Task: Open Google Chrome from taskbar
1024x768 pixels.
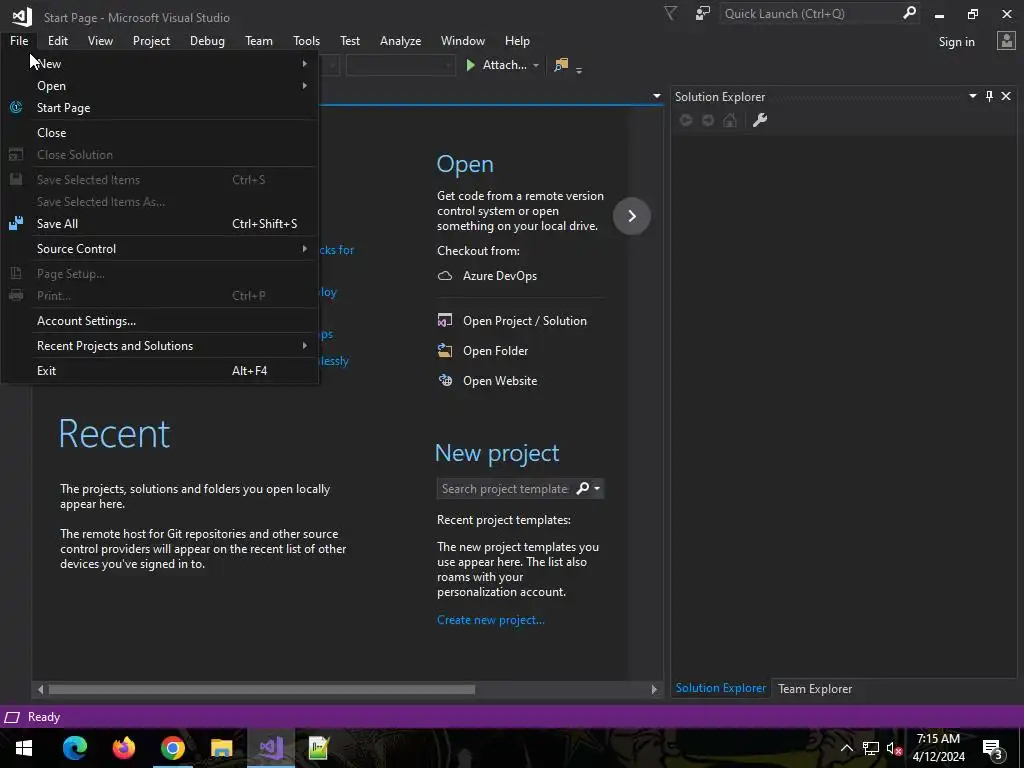Action: pos(172,748)
